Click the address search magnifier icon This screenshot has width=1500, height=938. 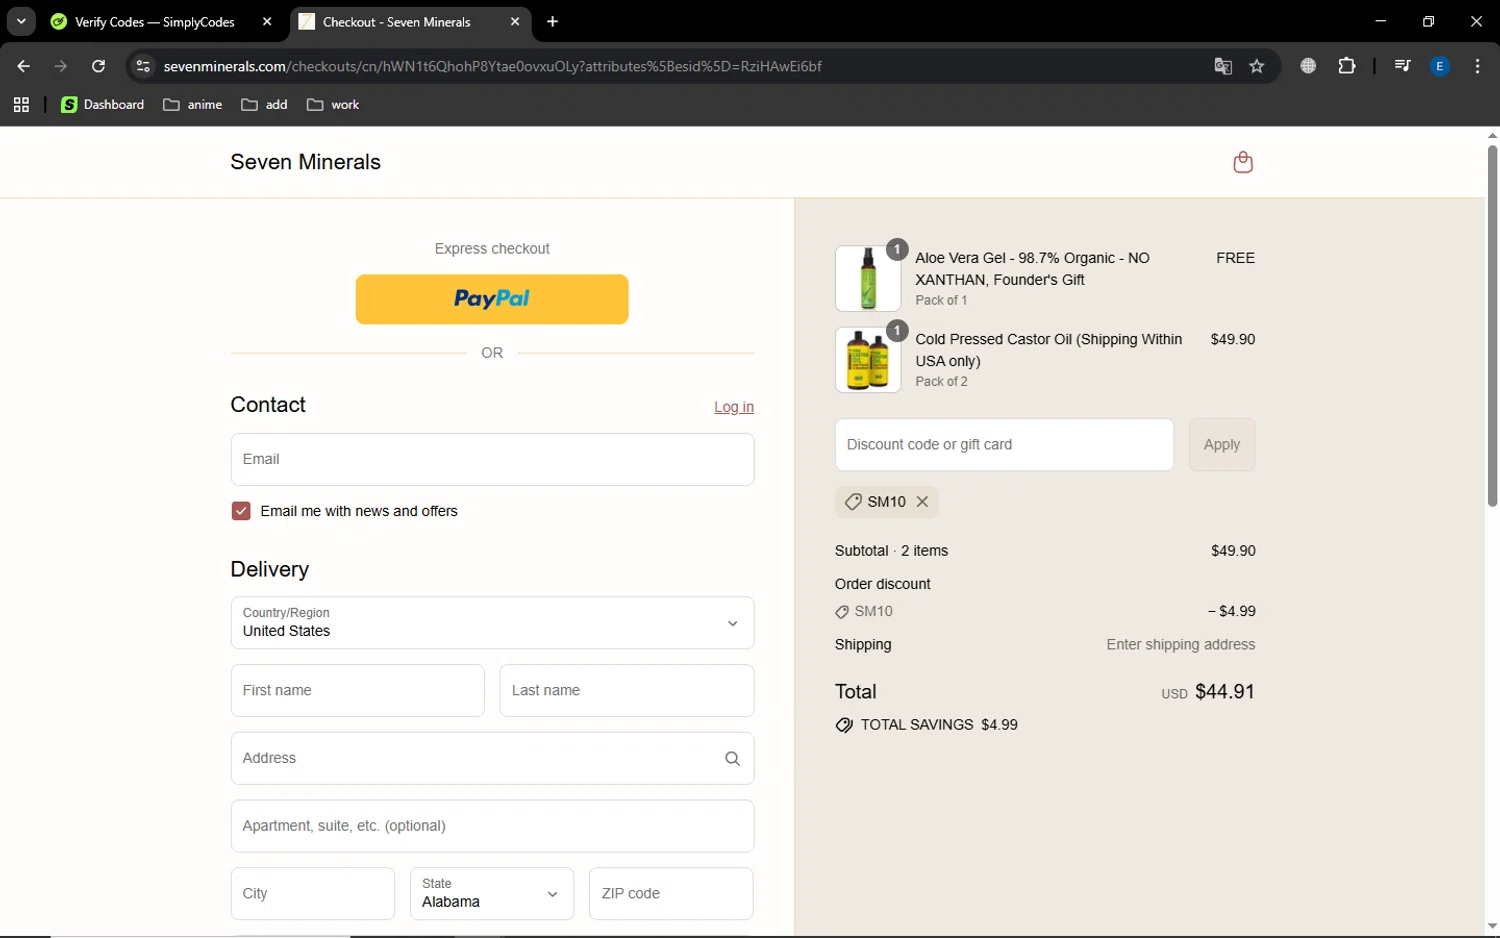pos(732,759)
